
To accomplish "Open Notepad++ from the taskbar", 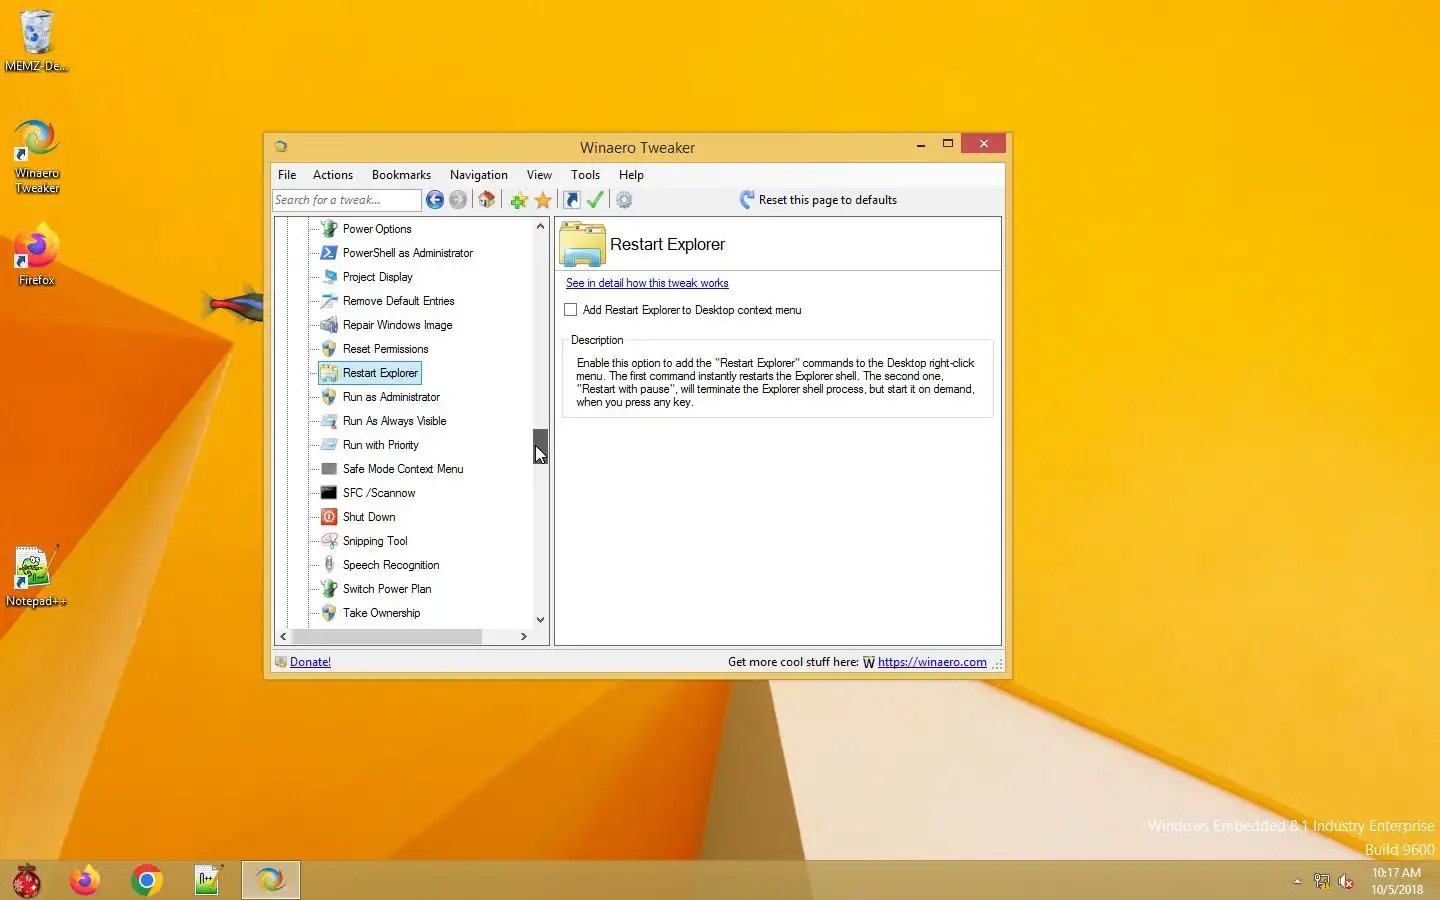I will click(x=208, y=881).
